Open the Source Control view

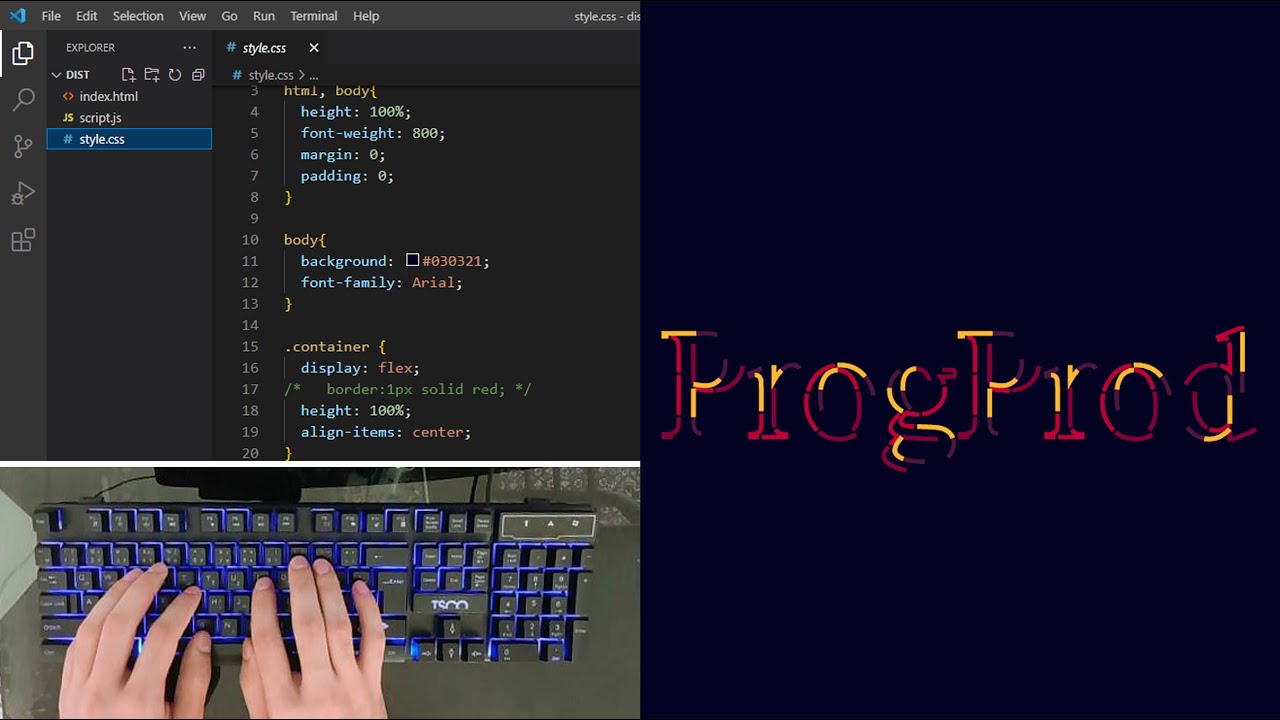coord(23,147)
